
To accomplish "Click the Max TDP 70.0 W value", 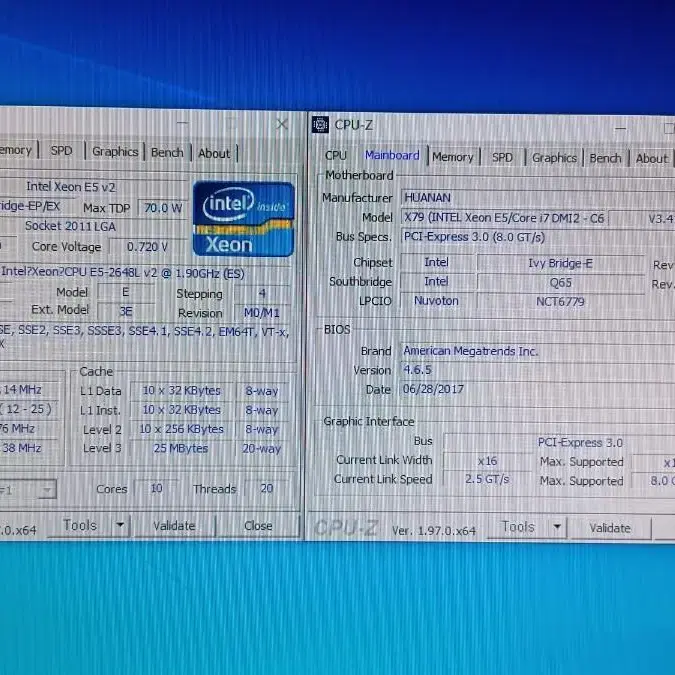I will pos(162,208).
